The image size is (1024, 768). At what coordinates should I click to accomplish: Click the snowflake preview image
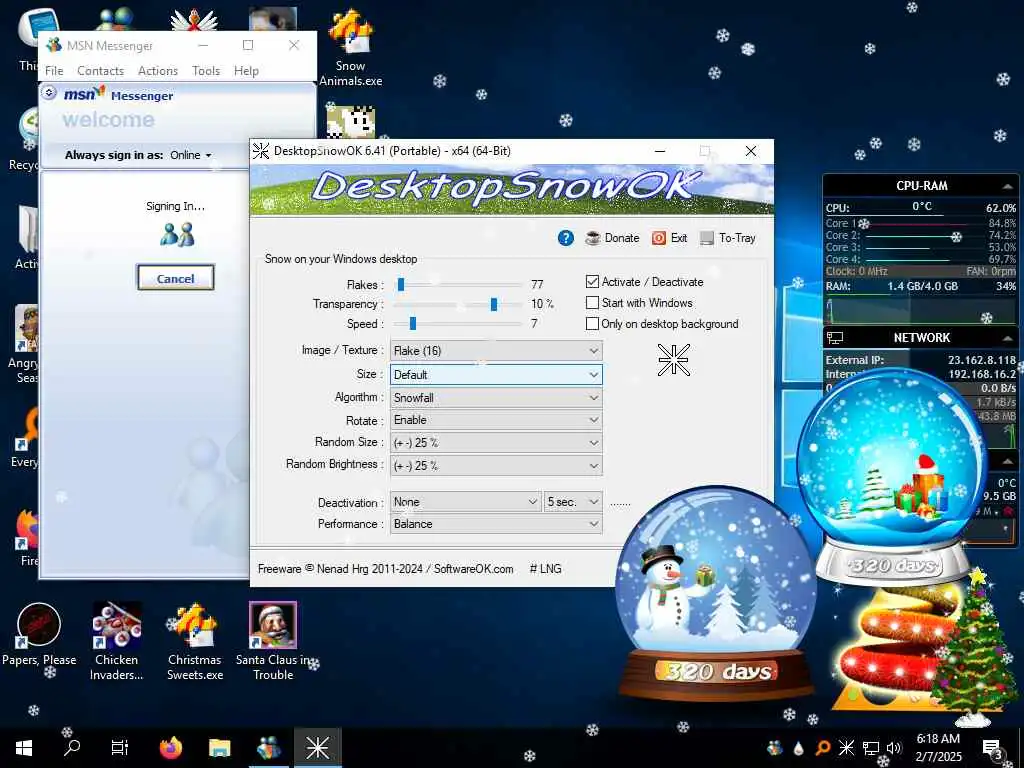pos(673,360)
